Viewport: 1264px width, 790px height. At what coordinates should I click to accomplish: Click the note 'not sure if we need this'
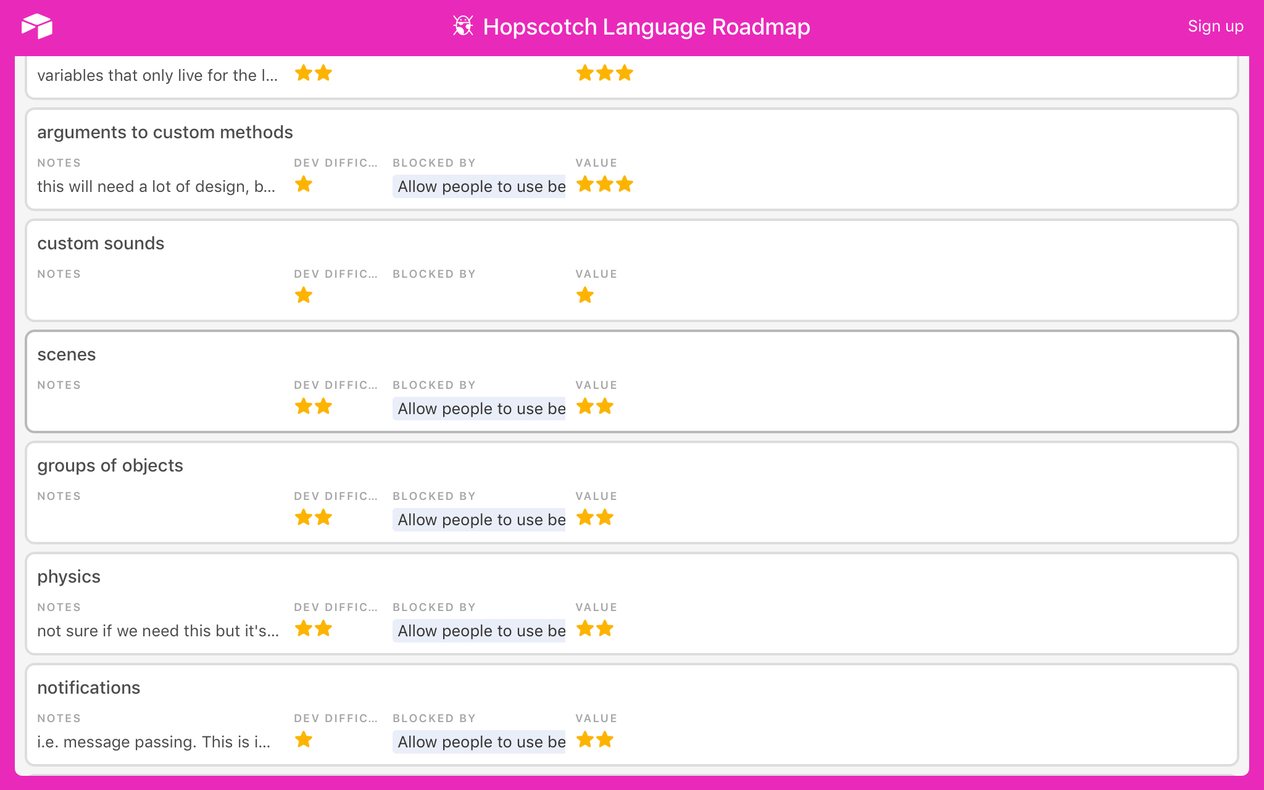(158, 631)
